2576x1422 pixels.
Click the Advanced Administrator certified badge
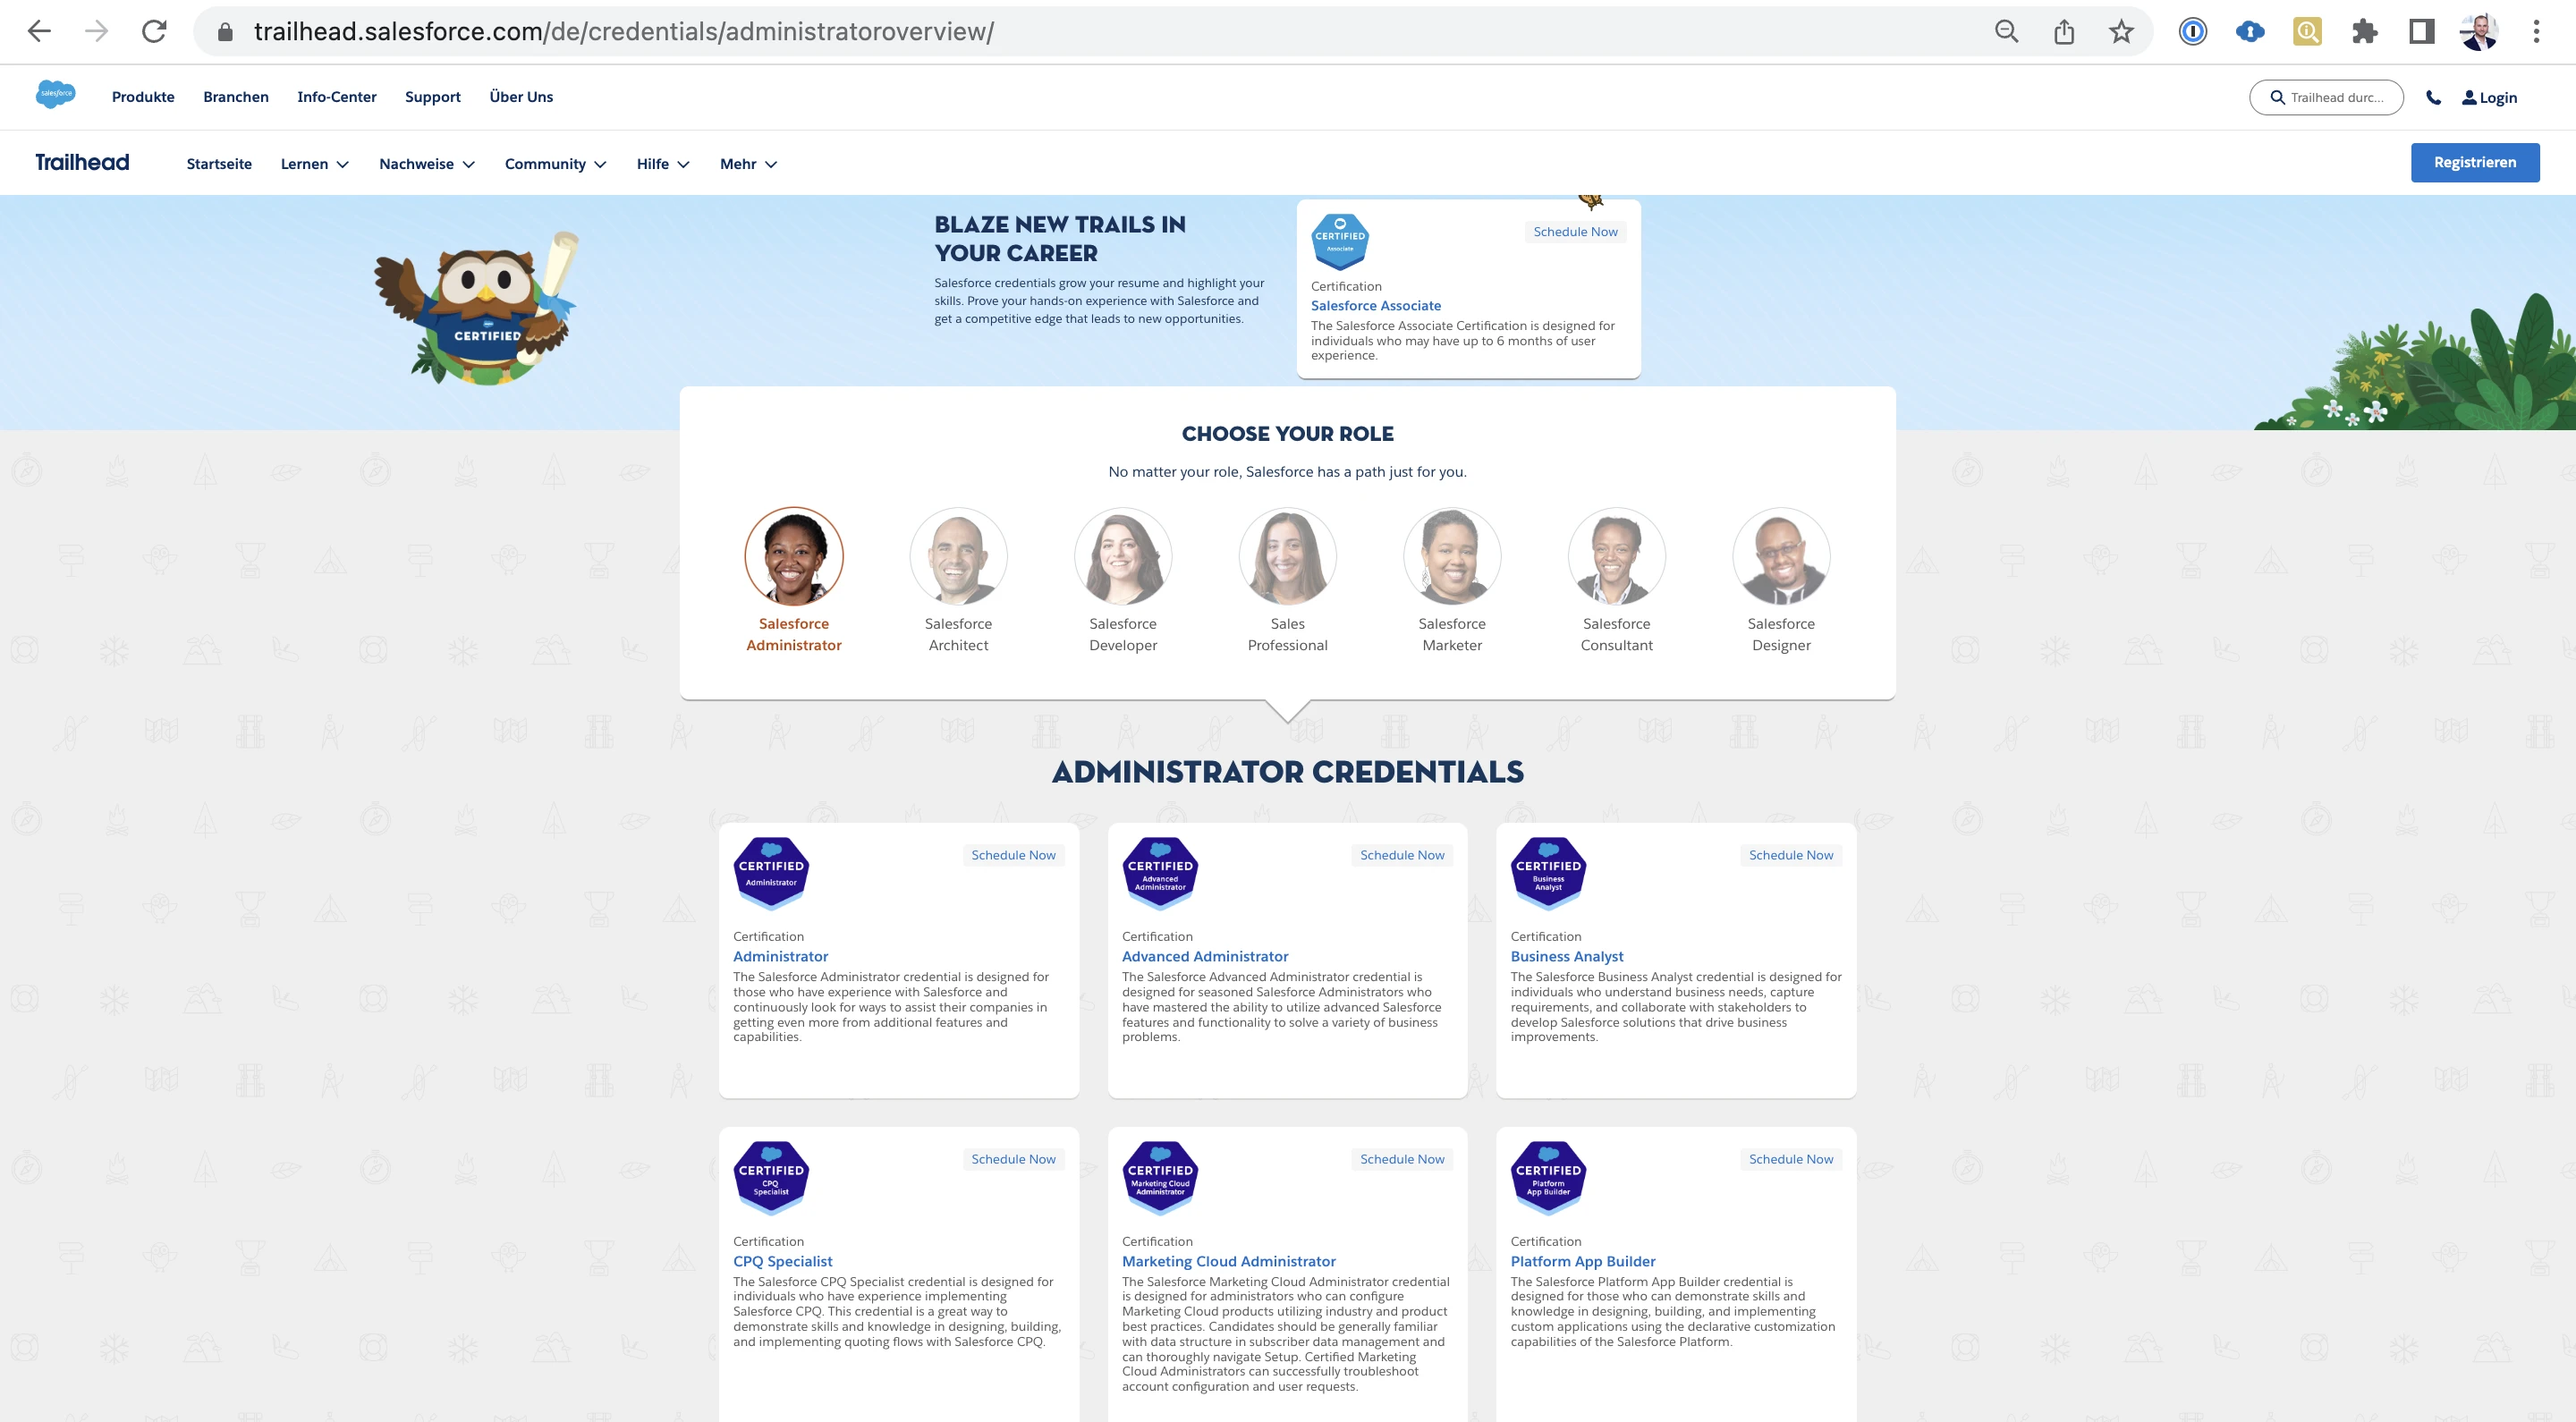1160,872
